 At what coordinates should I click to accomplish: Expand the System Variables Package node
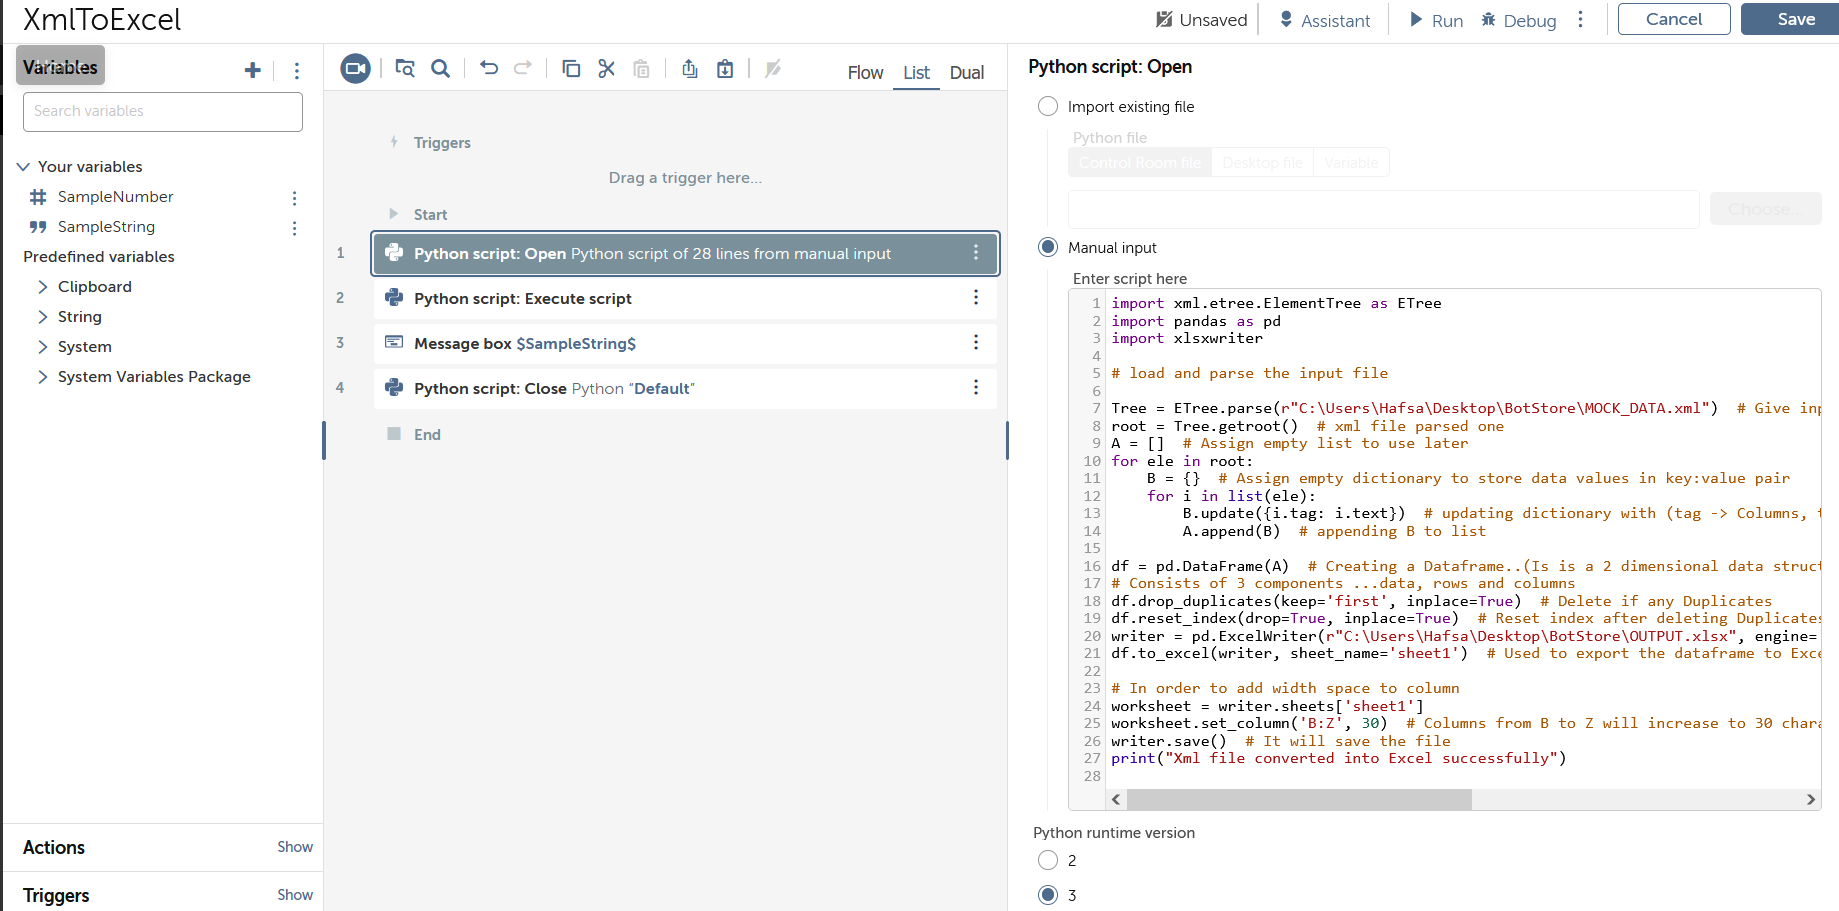tap(42, 377)
